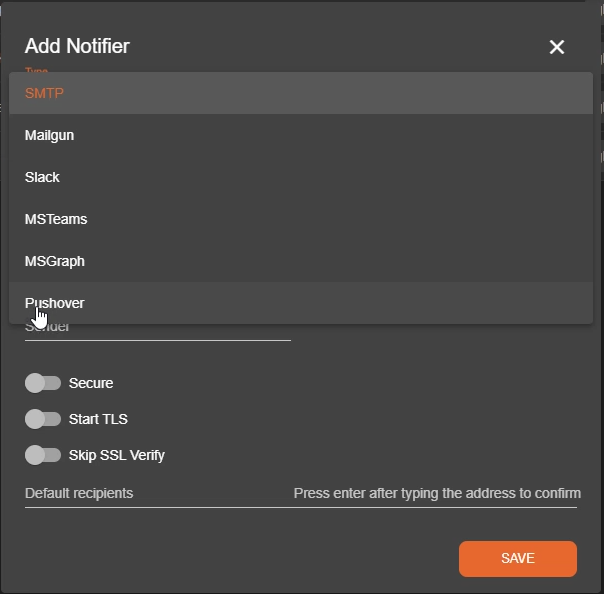
Task: Toggle the Skip SSL Verify switch
Action: (42, 455)
